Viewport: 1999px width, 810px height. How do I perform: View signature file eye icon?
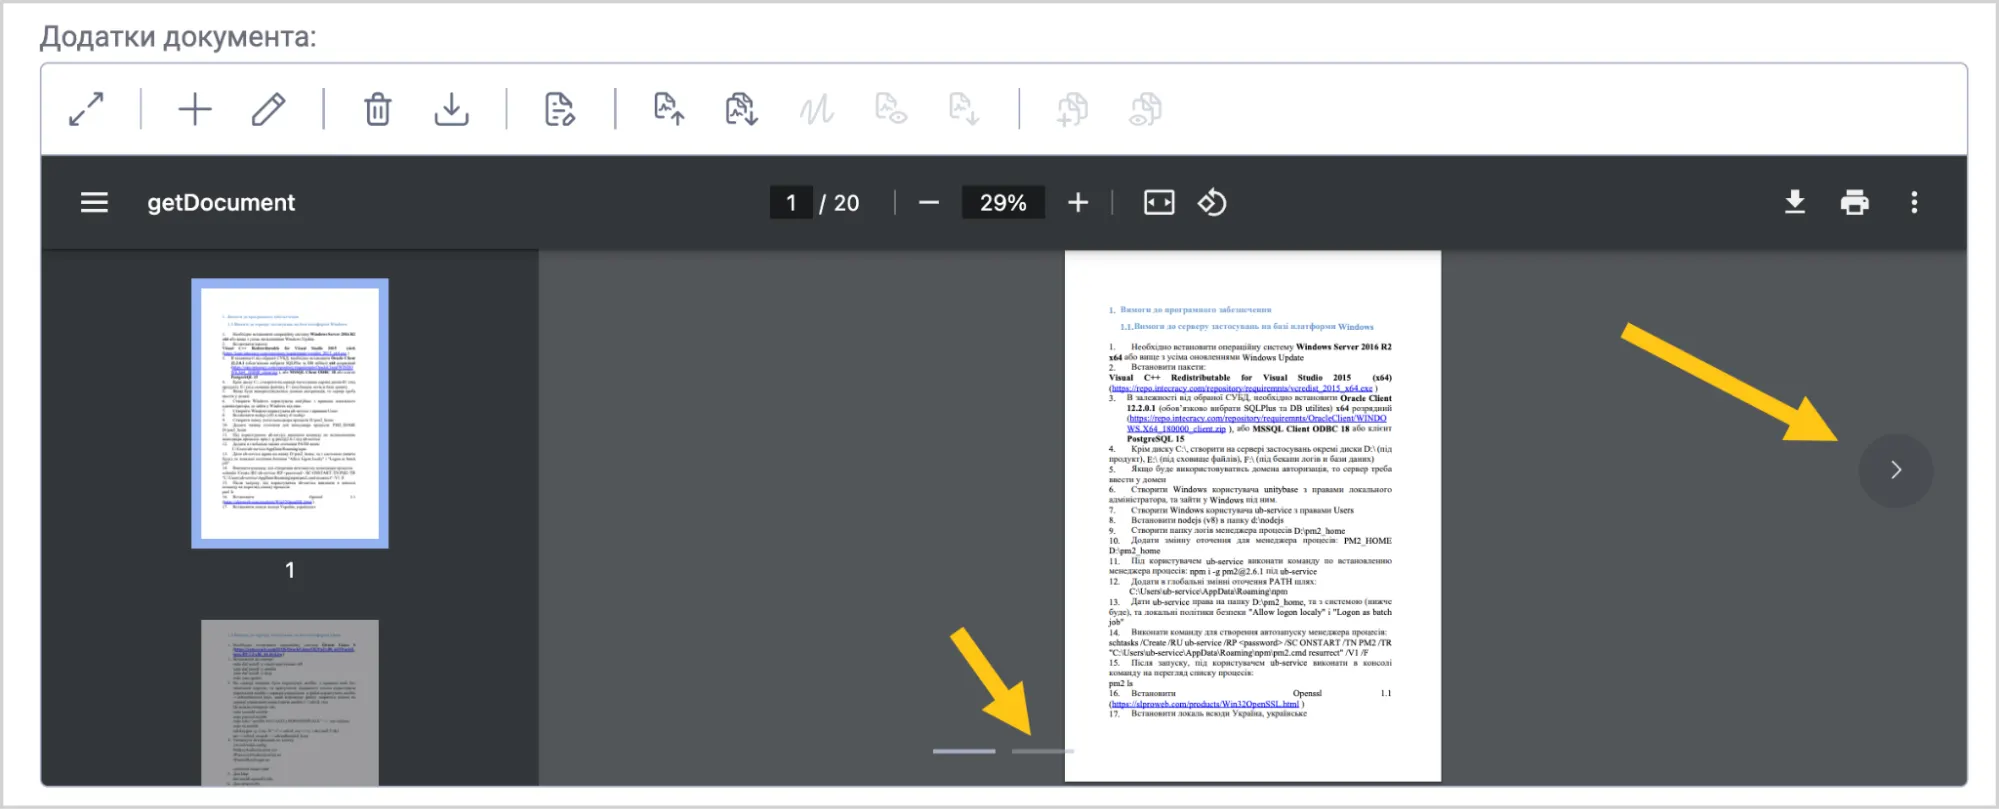[x=891, y=109]
